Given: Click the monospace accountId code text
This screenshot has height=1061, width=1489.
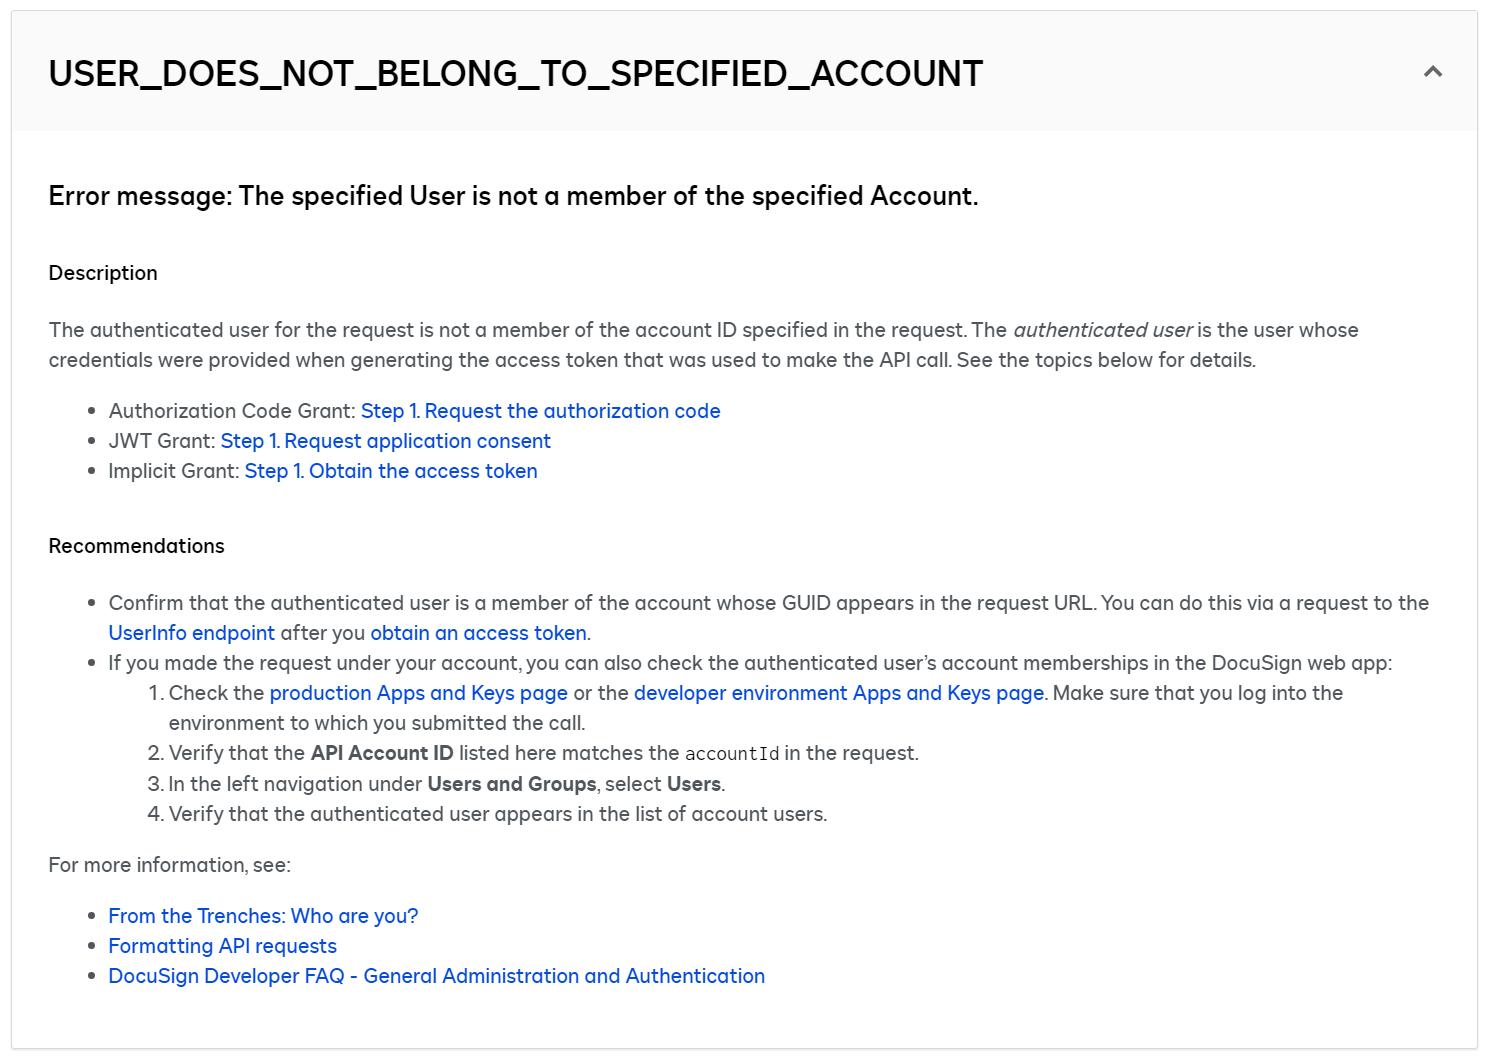Looking at the screenshot, I should pyautogui.click(x=731, y=754).
